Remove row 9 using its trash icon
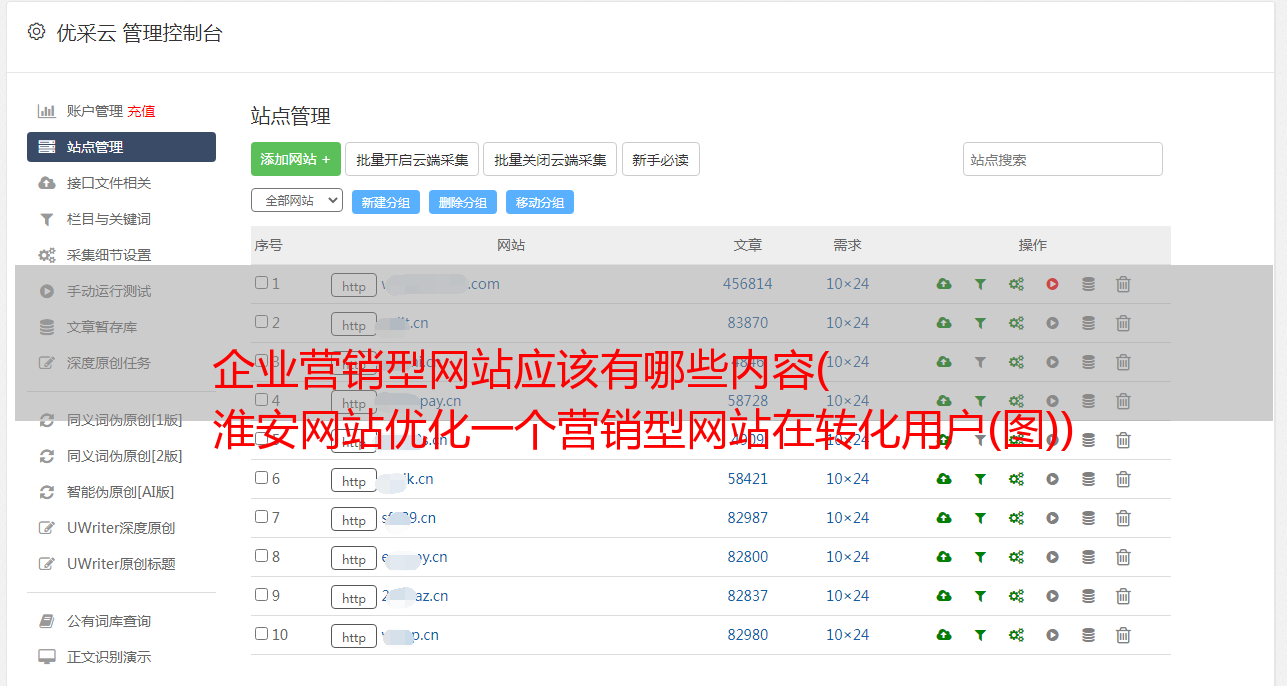The image size is (1287, 686). (1123, 596)
